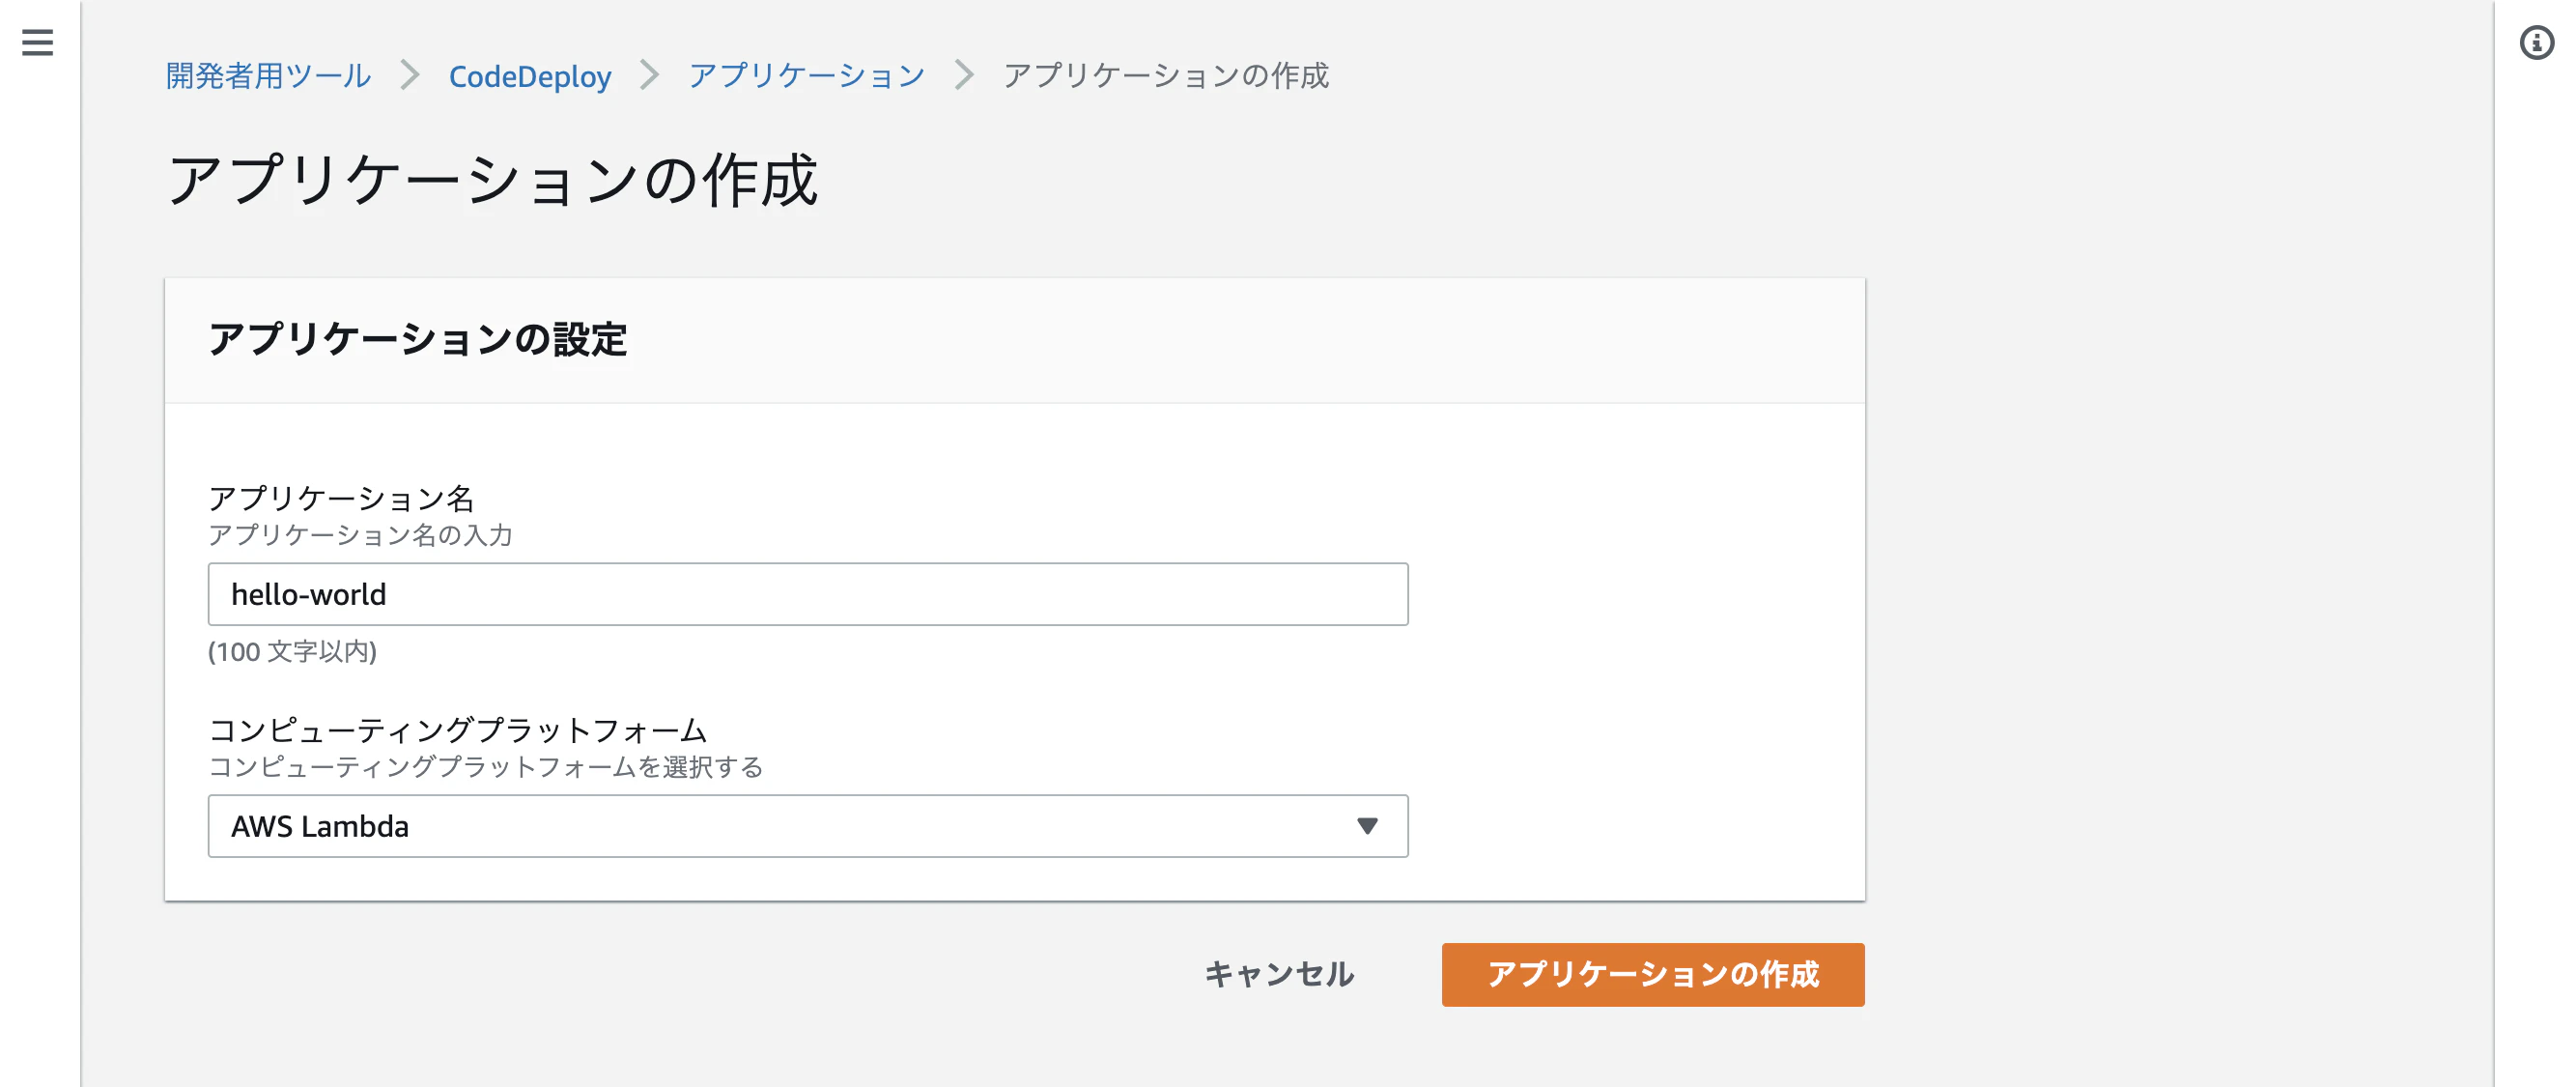Open the CodeDeploy breadcrumb link
2576x1087 pixels.
tap(529, 76)
